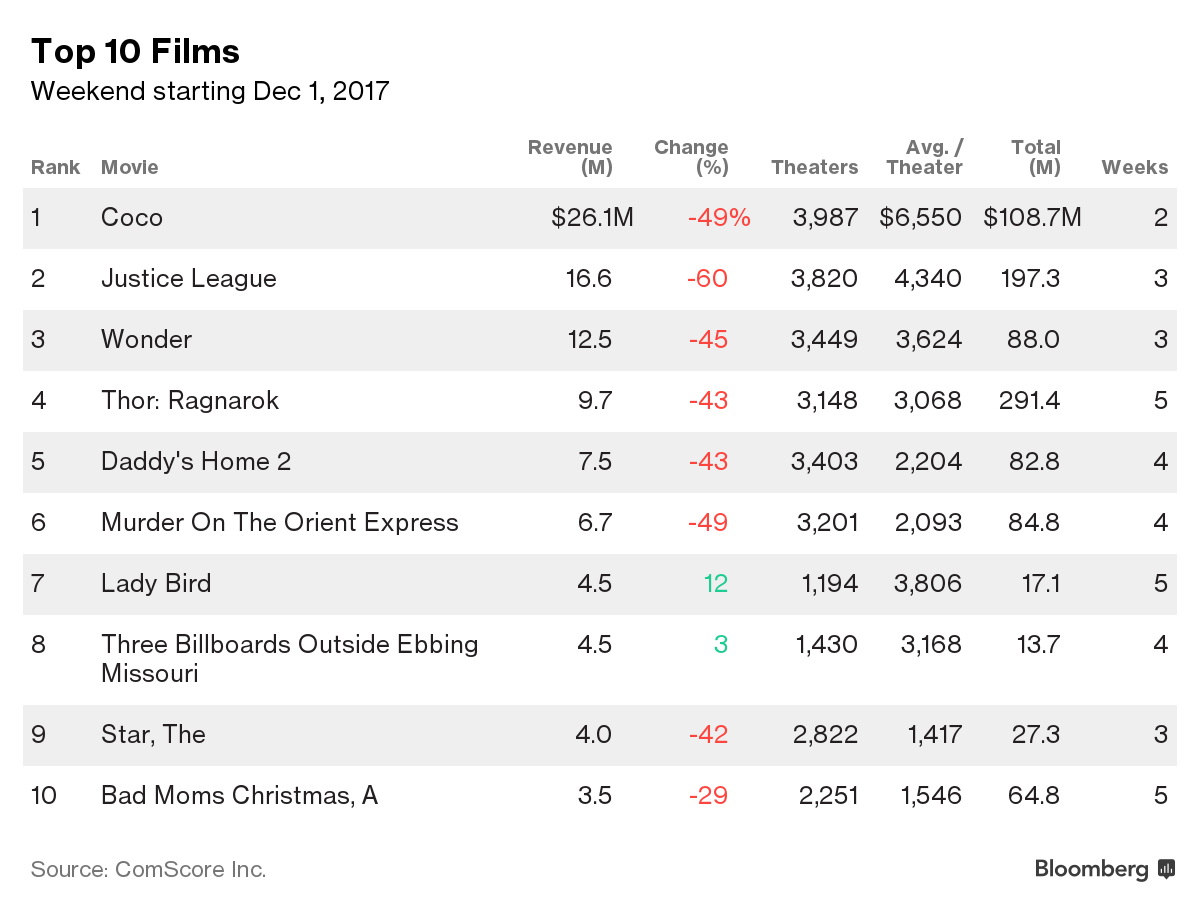Click Murder On The Orient Express
1200x913 pixels.
pyautogui.click(x=280, y=523)
